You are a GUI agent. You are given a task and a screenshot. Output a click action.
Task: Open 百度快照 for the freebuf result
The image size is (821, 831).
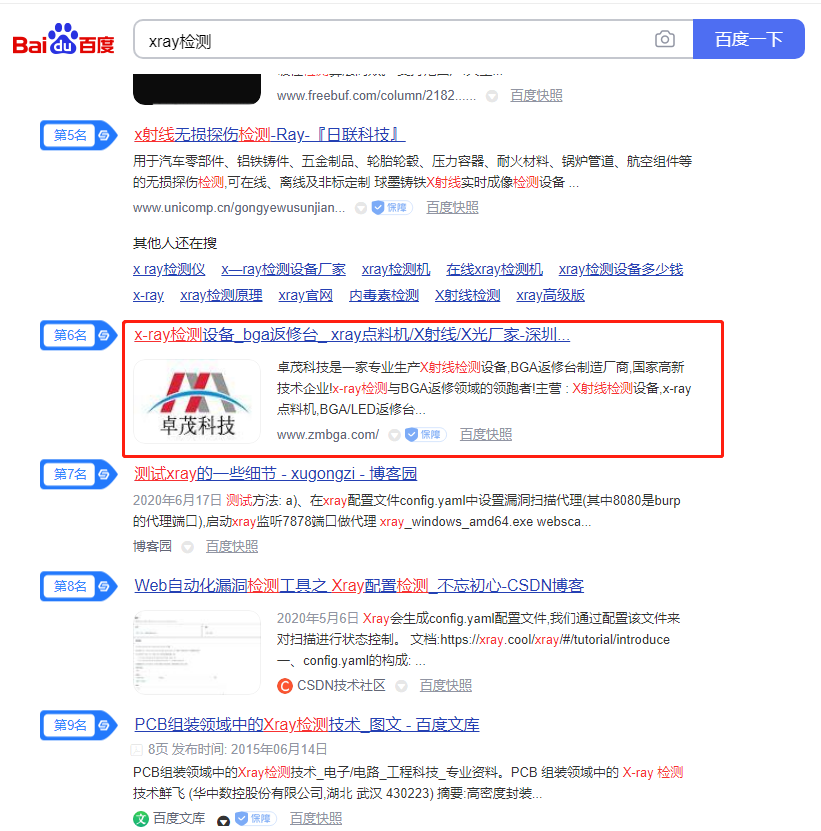pyautogui.click(x=536, y=95)
